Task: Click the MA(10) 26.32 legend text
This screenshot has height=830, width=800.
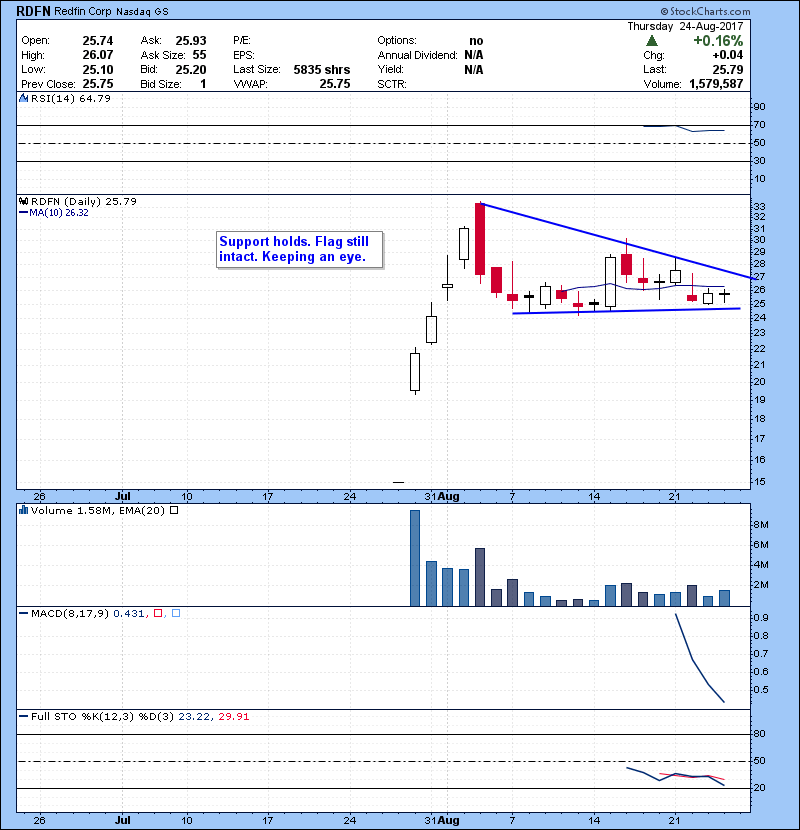Action: [59, 213]
